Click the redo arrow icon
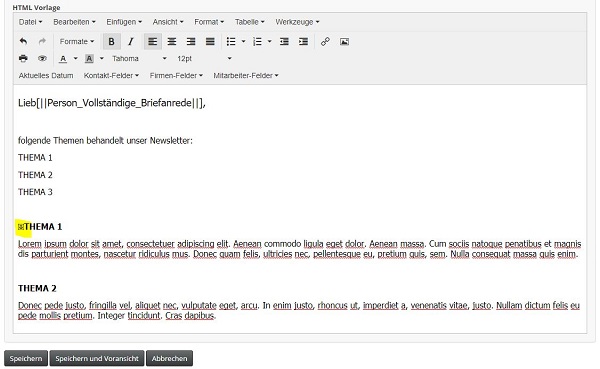 click(42, 41)
